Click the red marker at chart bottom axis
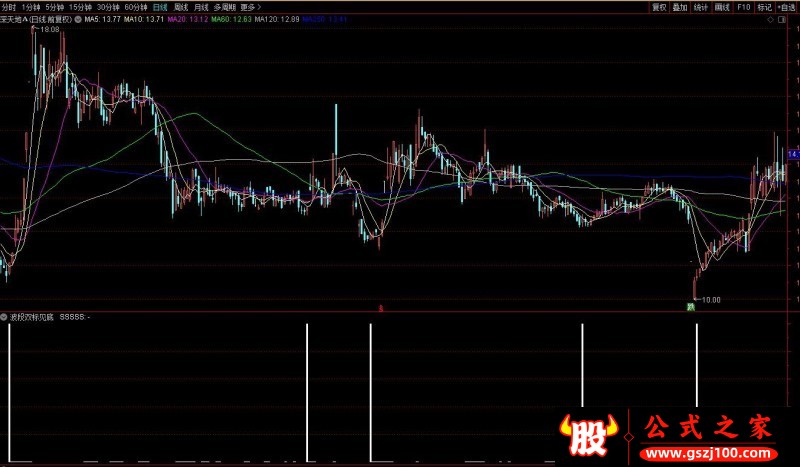The height and width of the screenshot is (467, 800). click(x=380, y=308)
